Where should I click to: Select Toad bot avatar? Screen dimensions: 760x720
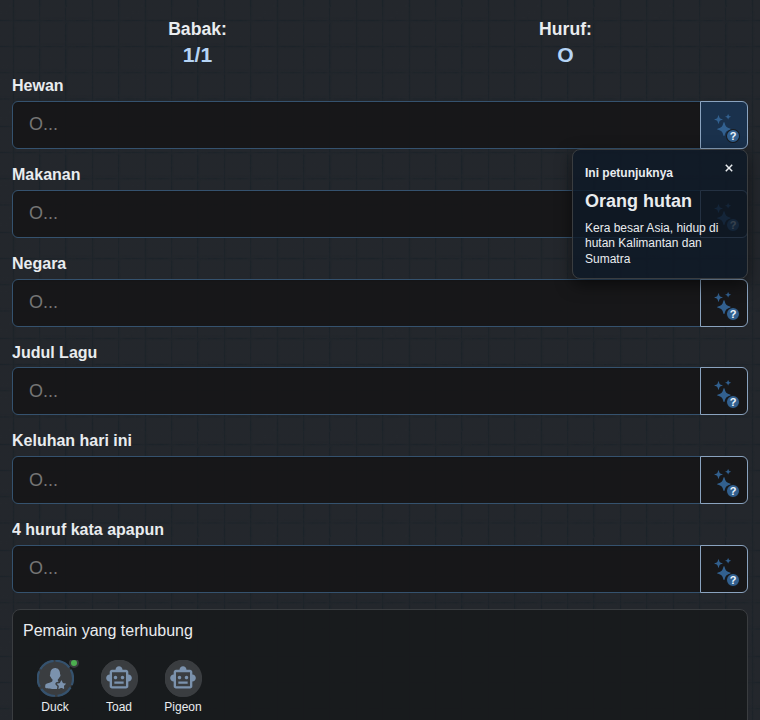click(119, 678)
